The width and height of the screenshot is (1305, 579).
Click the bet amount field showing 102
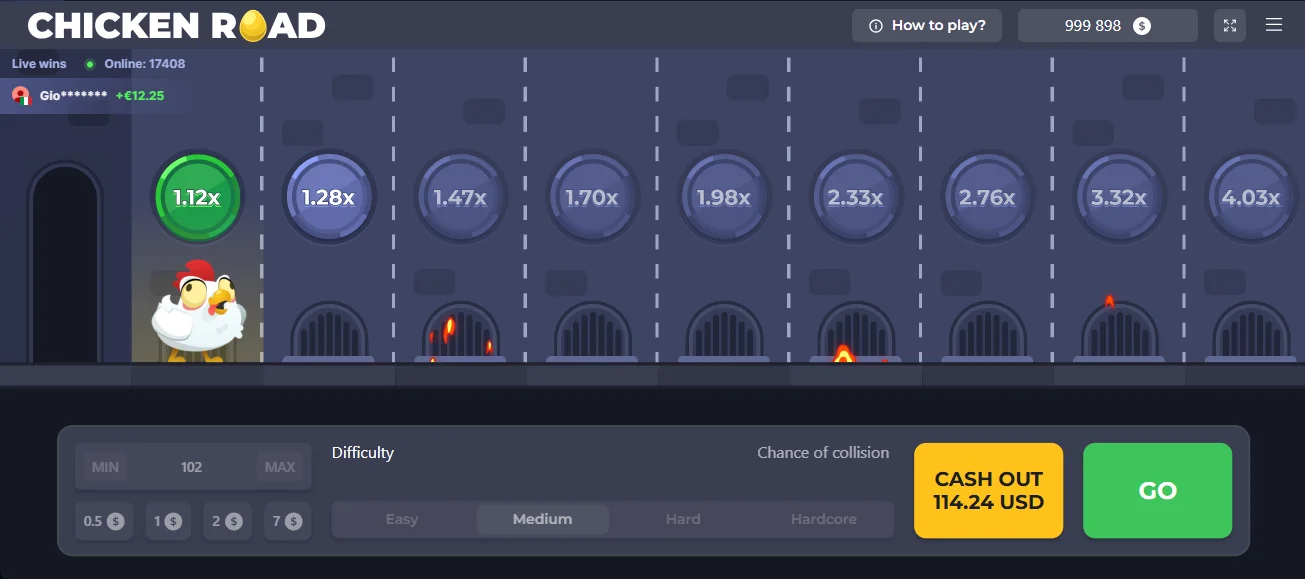192,467
